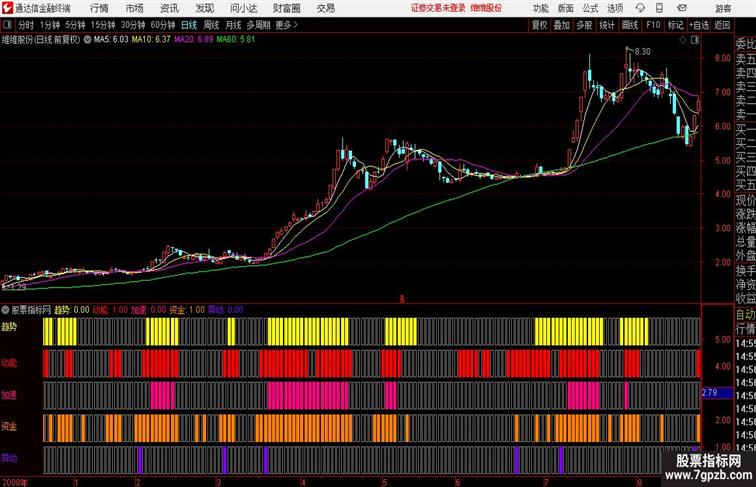Viewport: 756px width, 487px height.
Task: Open the 功能 menu
Action: point(540,8)
